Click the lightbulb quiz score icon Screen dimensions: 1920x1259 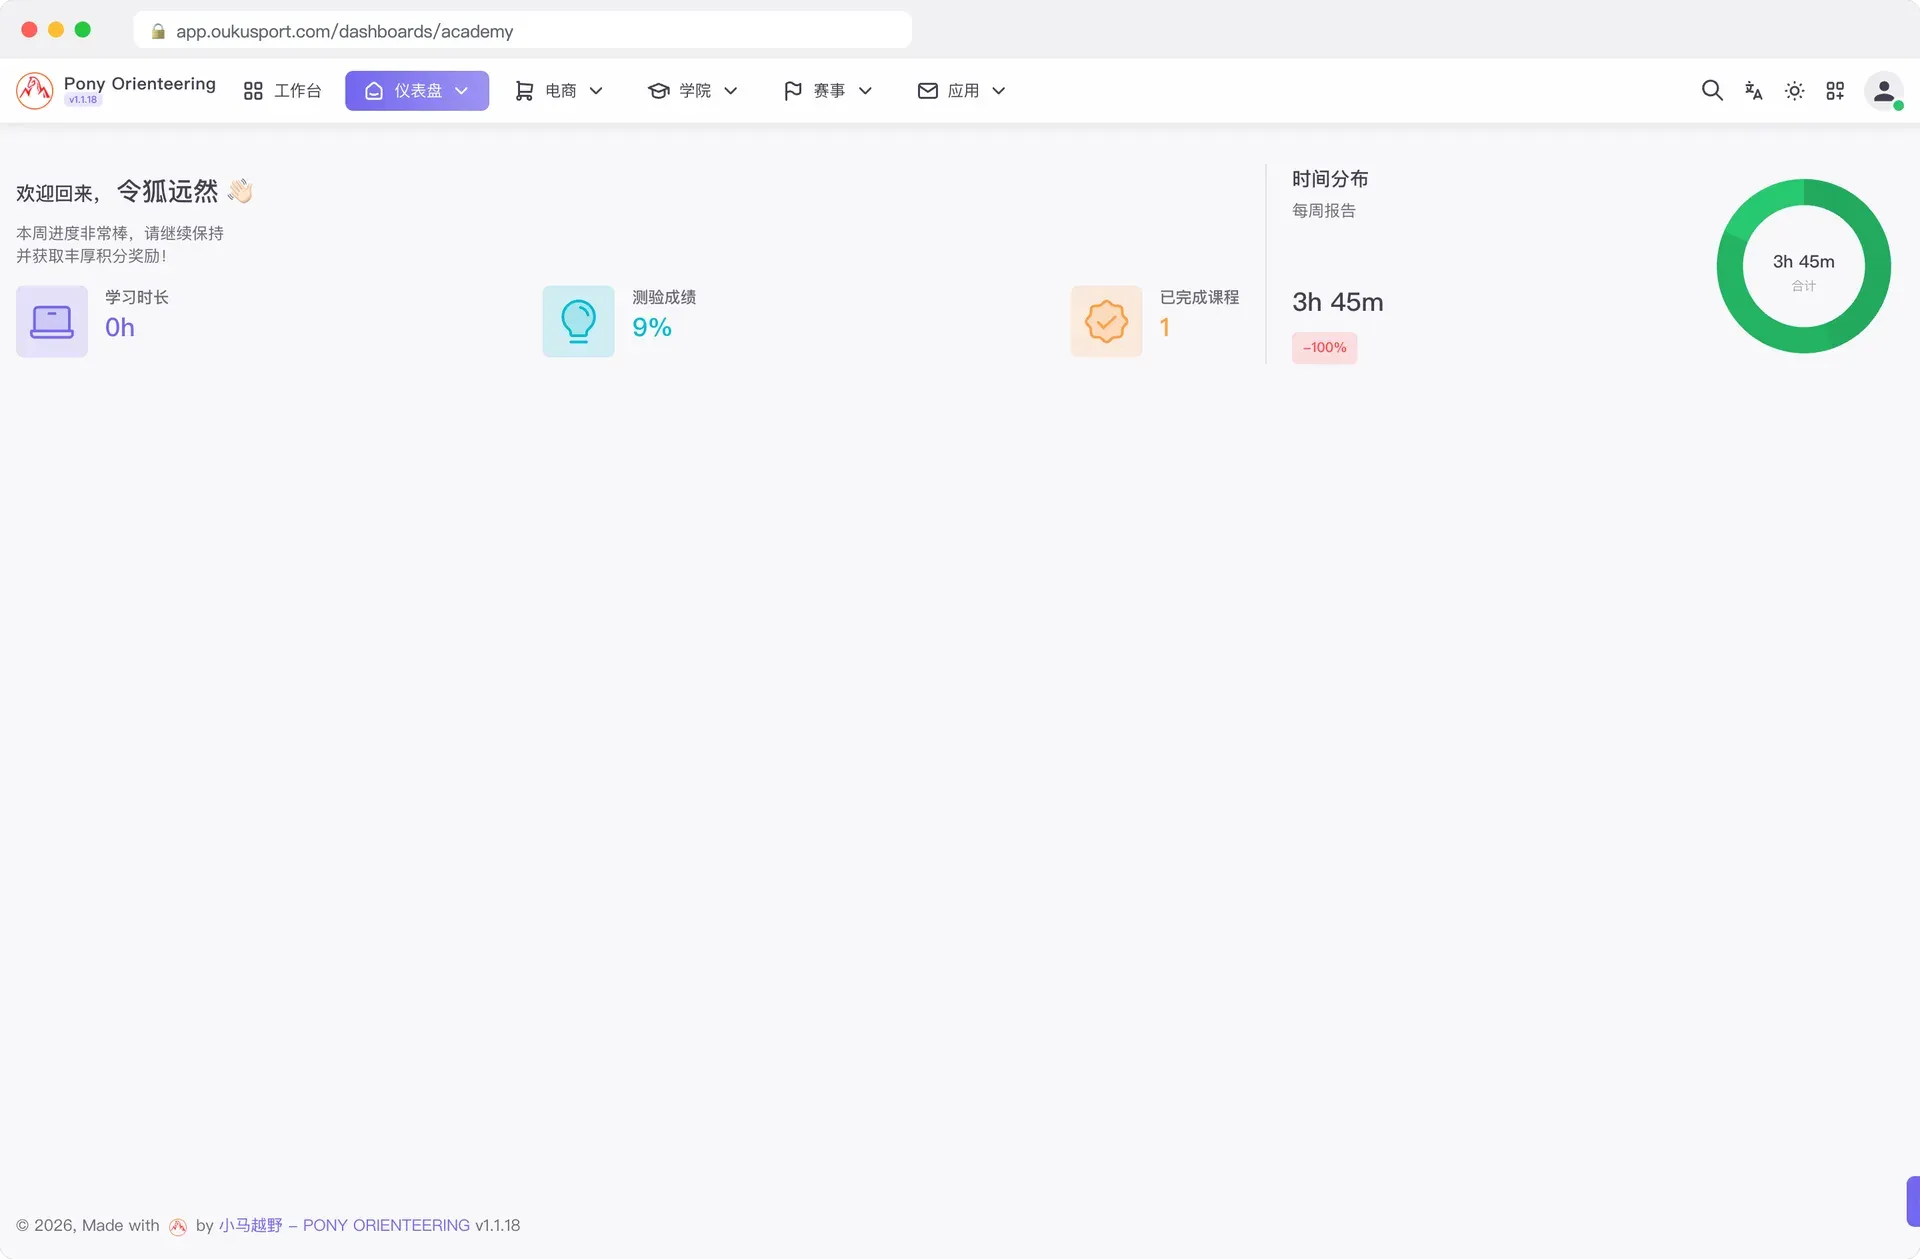click(578, 321)
